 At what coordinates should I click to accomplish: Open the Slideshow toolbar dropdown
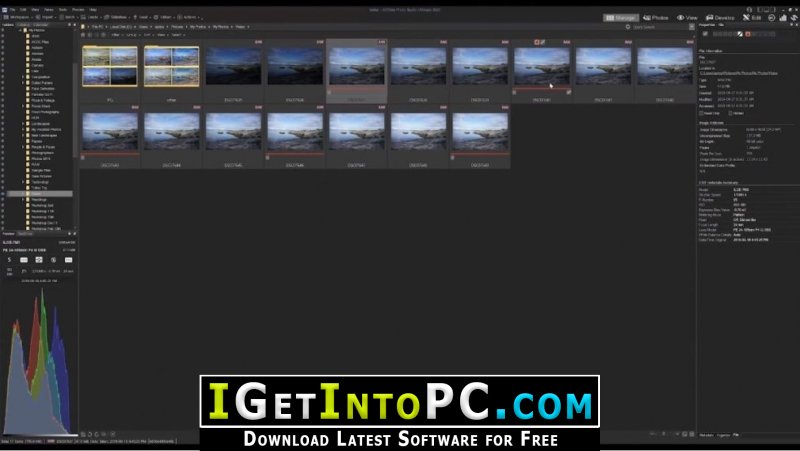click(117, 17)
